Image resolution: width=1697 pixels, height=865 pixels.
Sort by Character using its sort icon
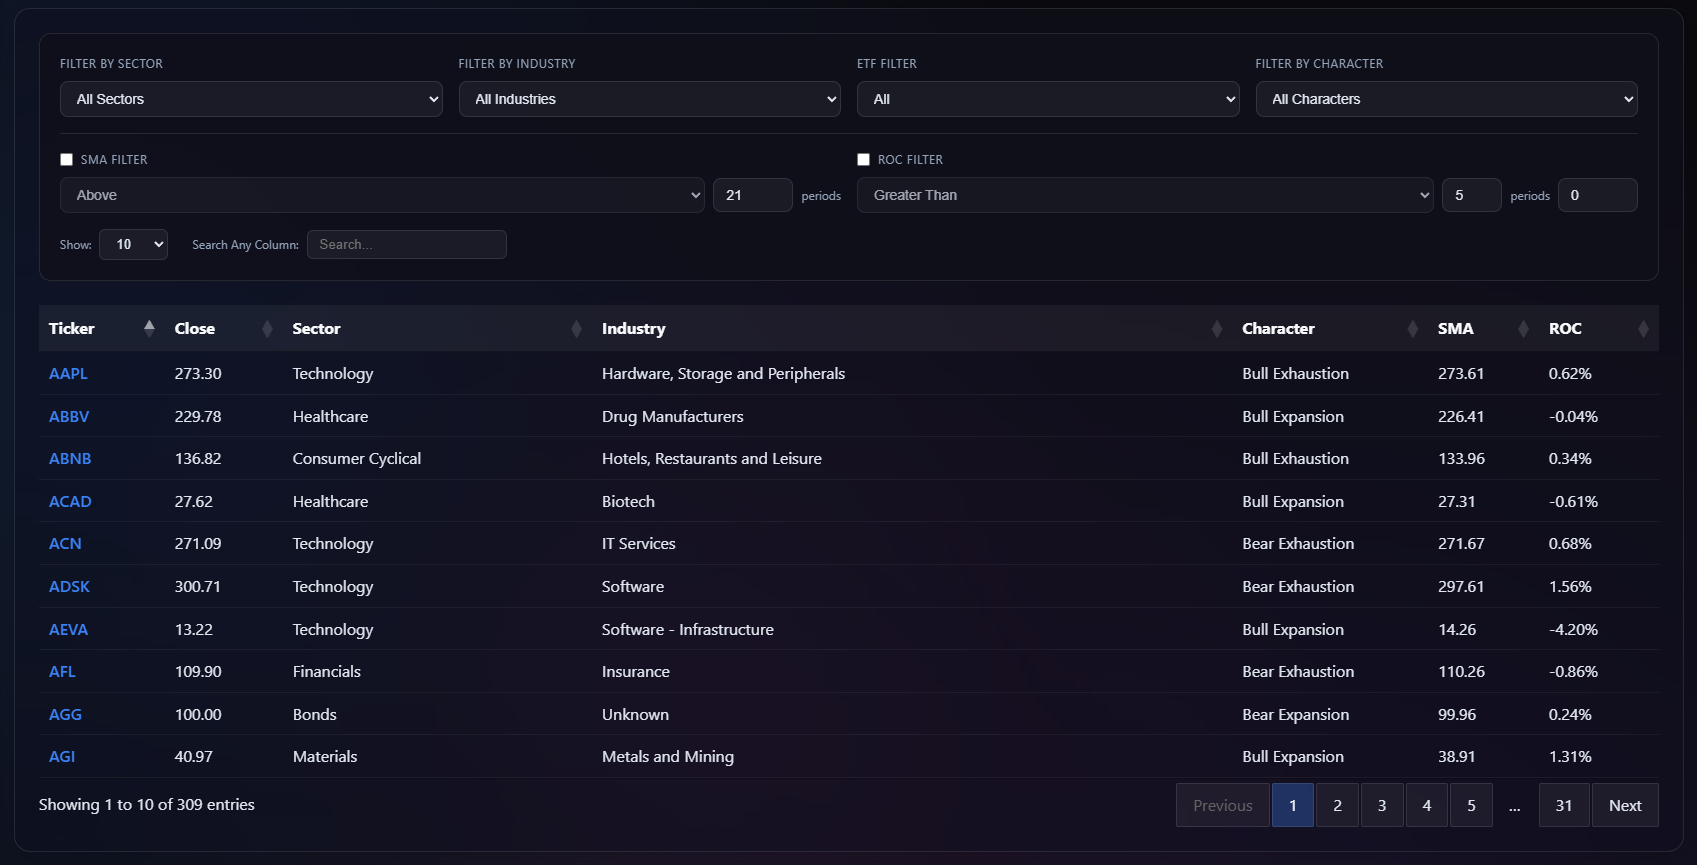(x=1412, y=329)
